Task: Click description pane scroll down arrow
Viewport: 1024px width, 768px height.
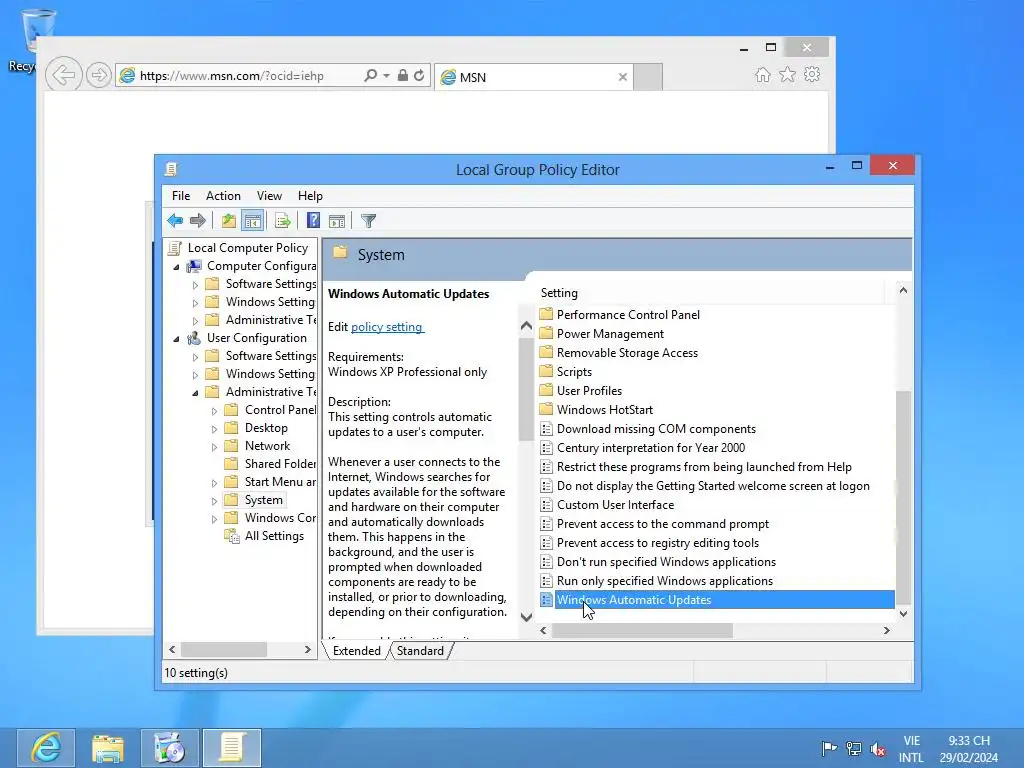Action: pyautogui.click(x=526, y=616)
